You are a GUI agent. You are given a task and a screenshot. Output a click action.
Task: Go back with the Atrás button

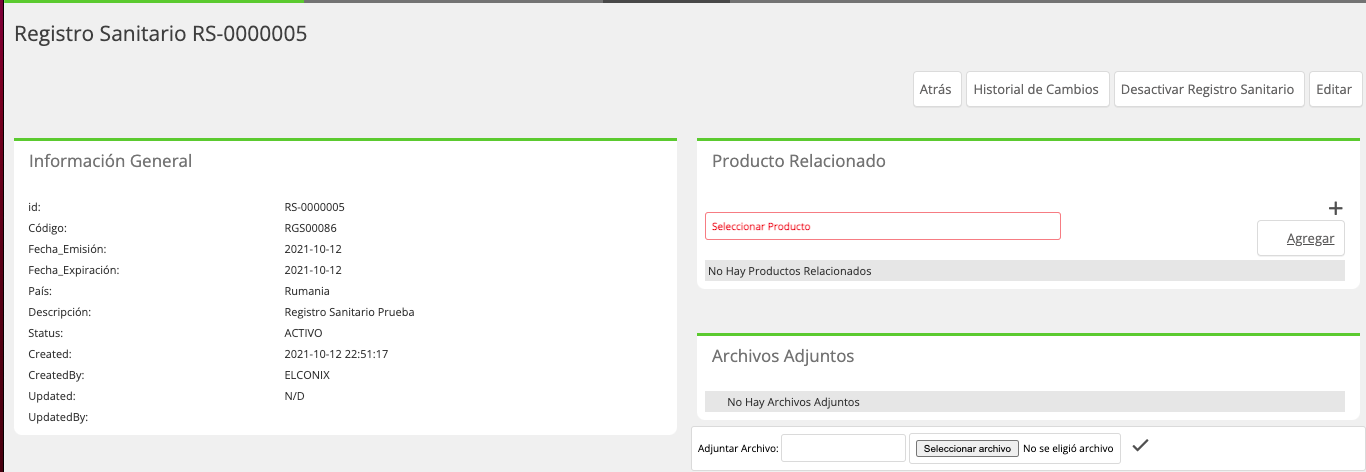(935, 89)
